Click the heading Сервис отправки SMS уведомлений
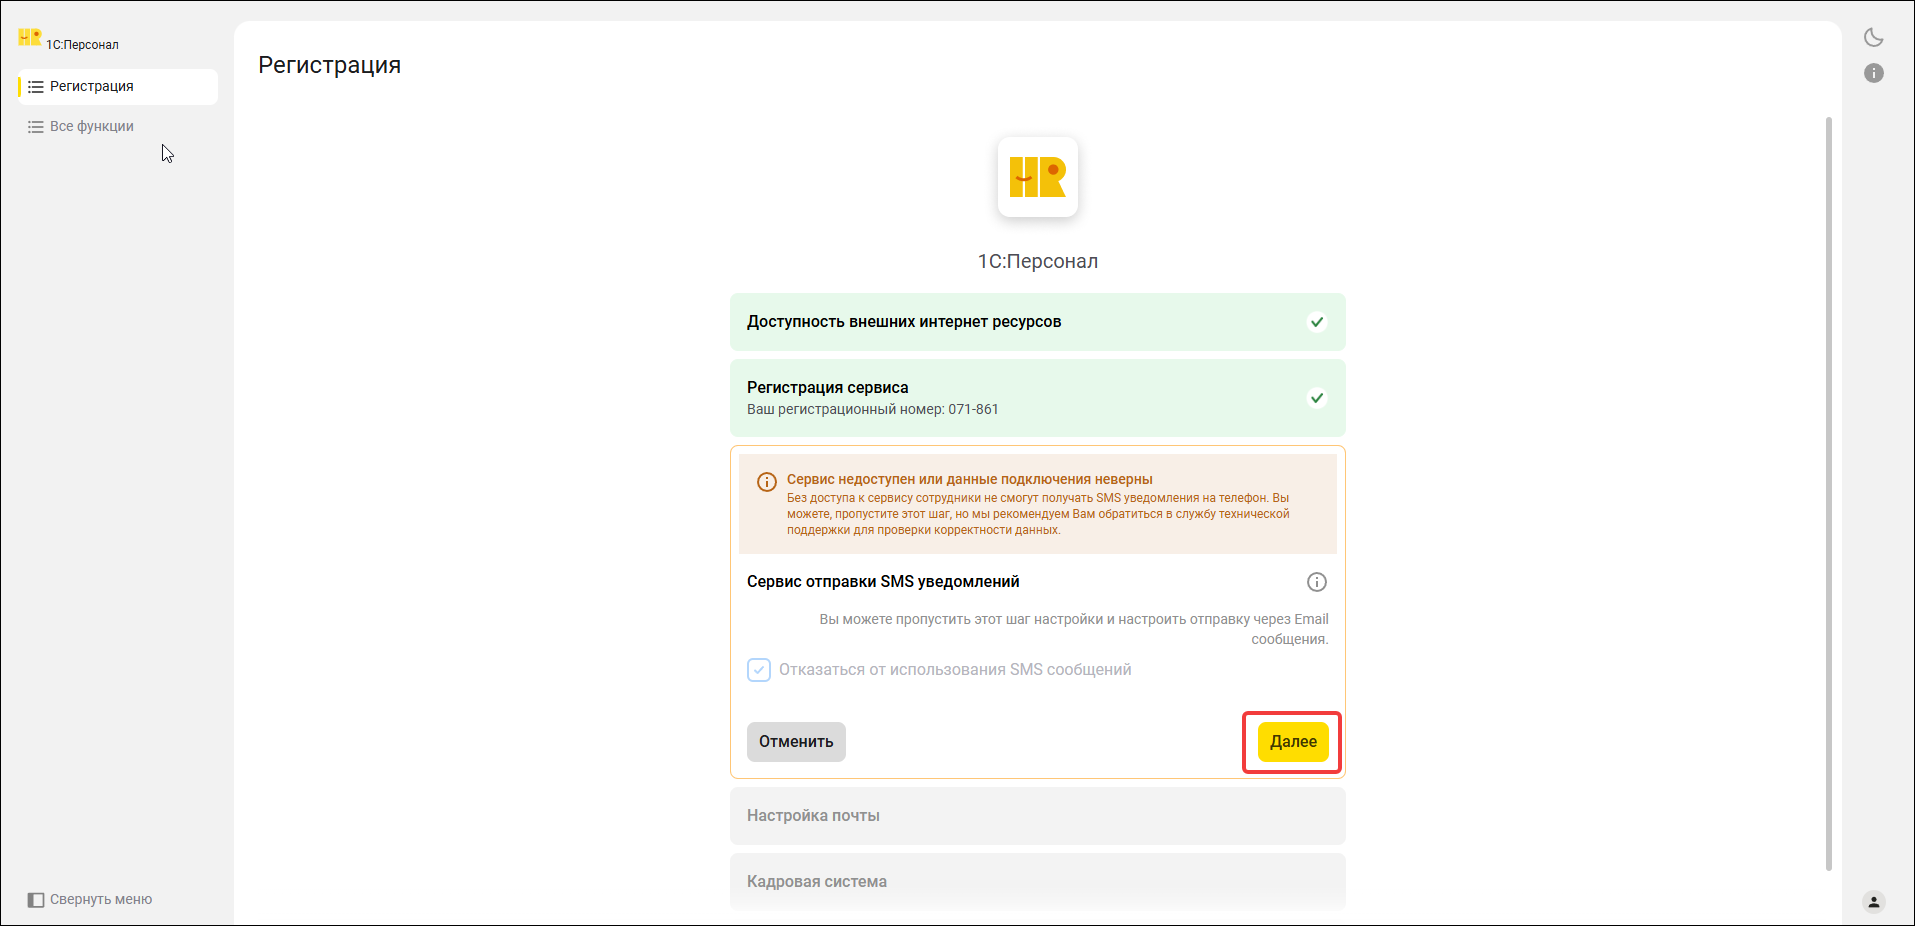 click(883, 582)
